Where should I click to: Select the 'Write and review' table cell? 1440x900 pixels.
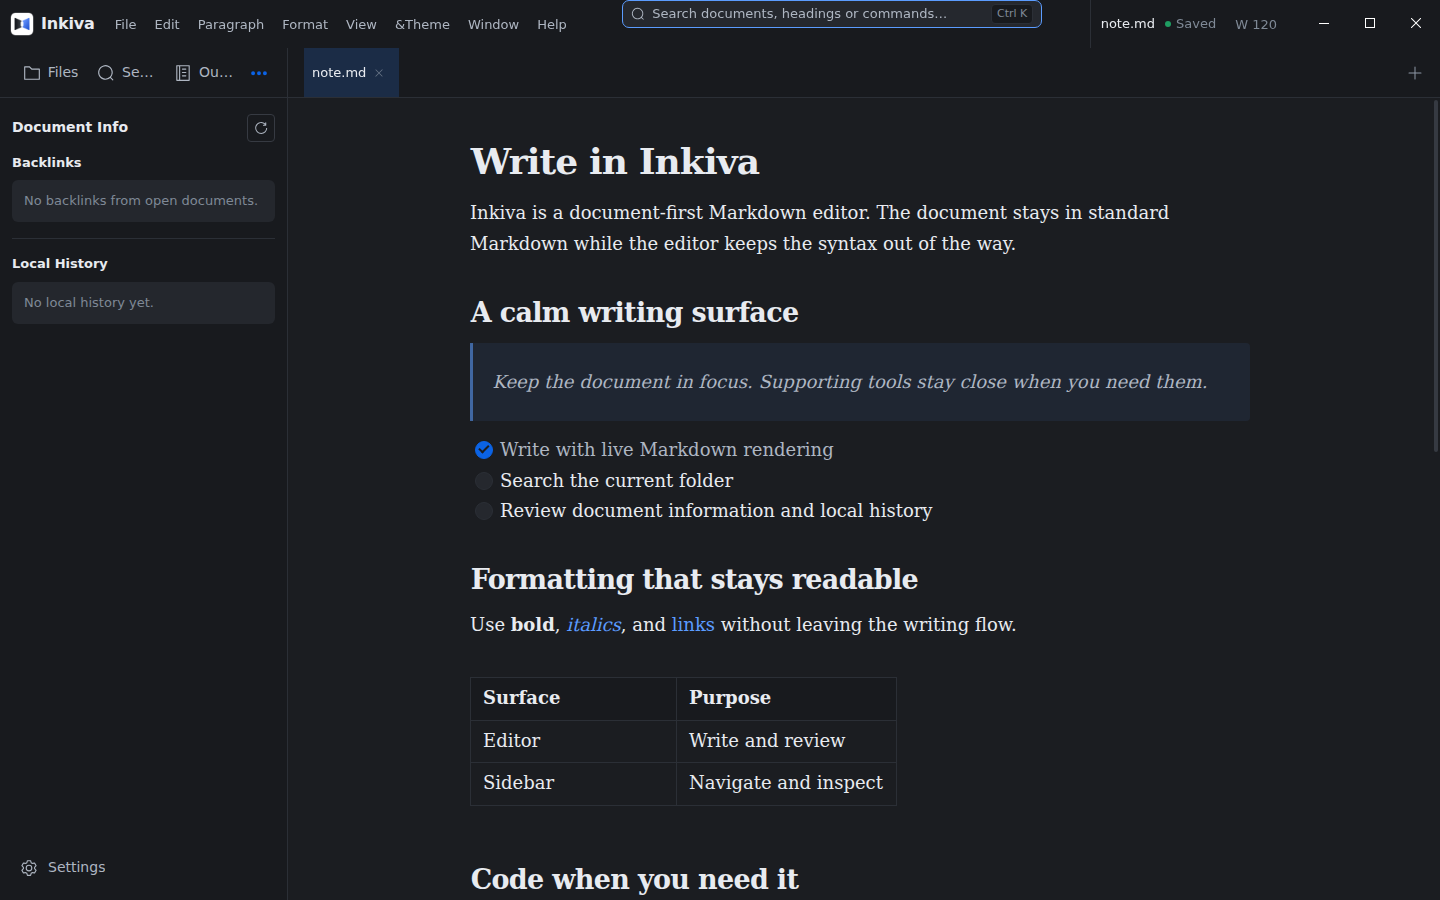click(786, 742)
